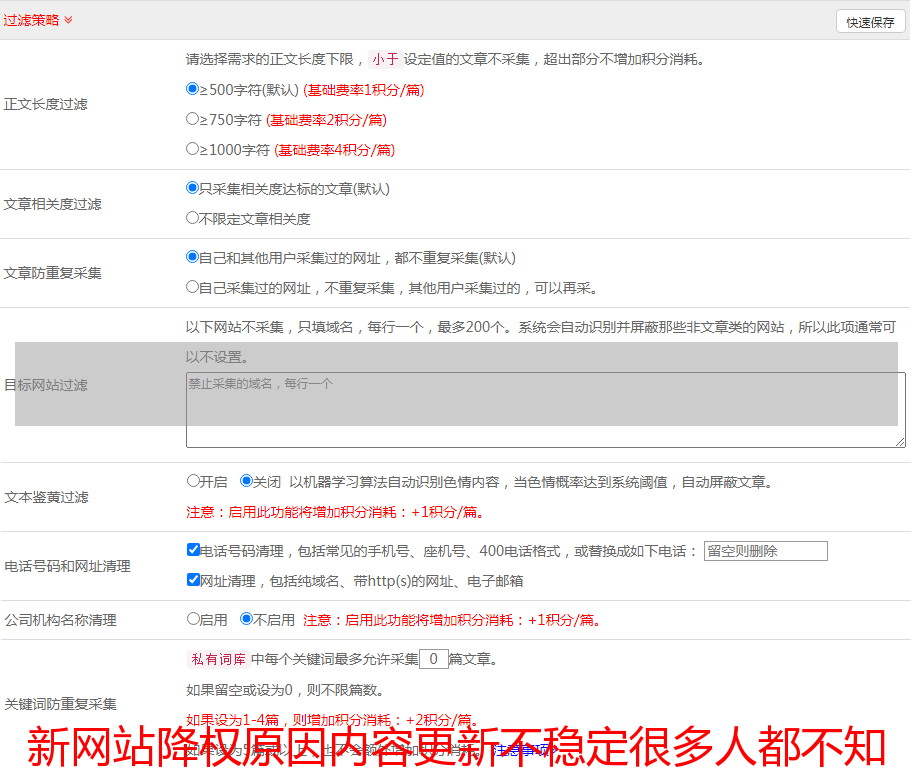
Task: Toggle the 电话号码清理 checkbox
Action: pyautogui.click(x=194, y=550)
